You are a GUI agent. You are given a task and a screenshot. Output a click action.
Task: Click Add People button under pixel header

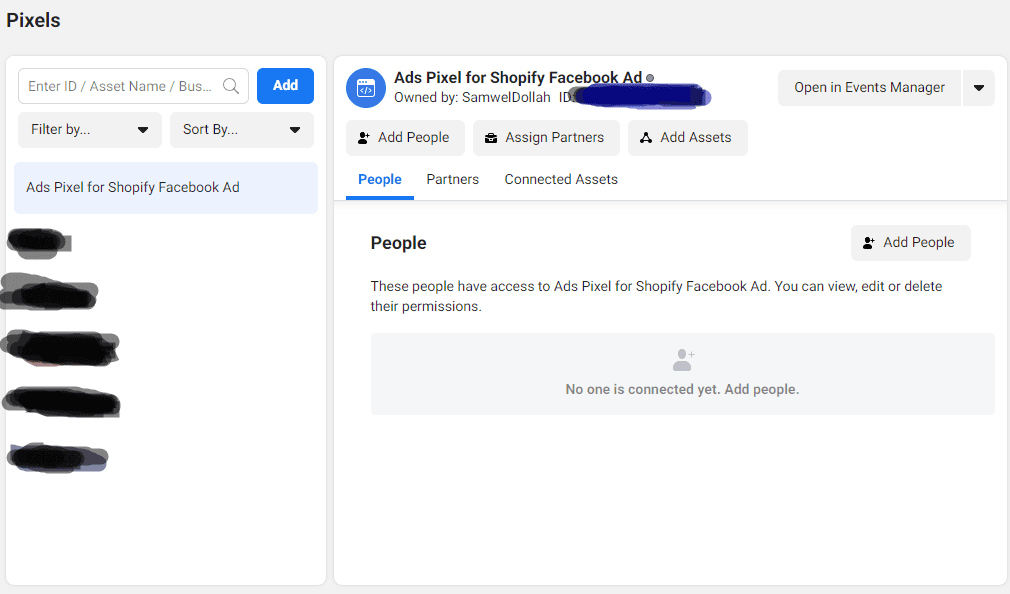tap(405, 138)
